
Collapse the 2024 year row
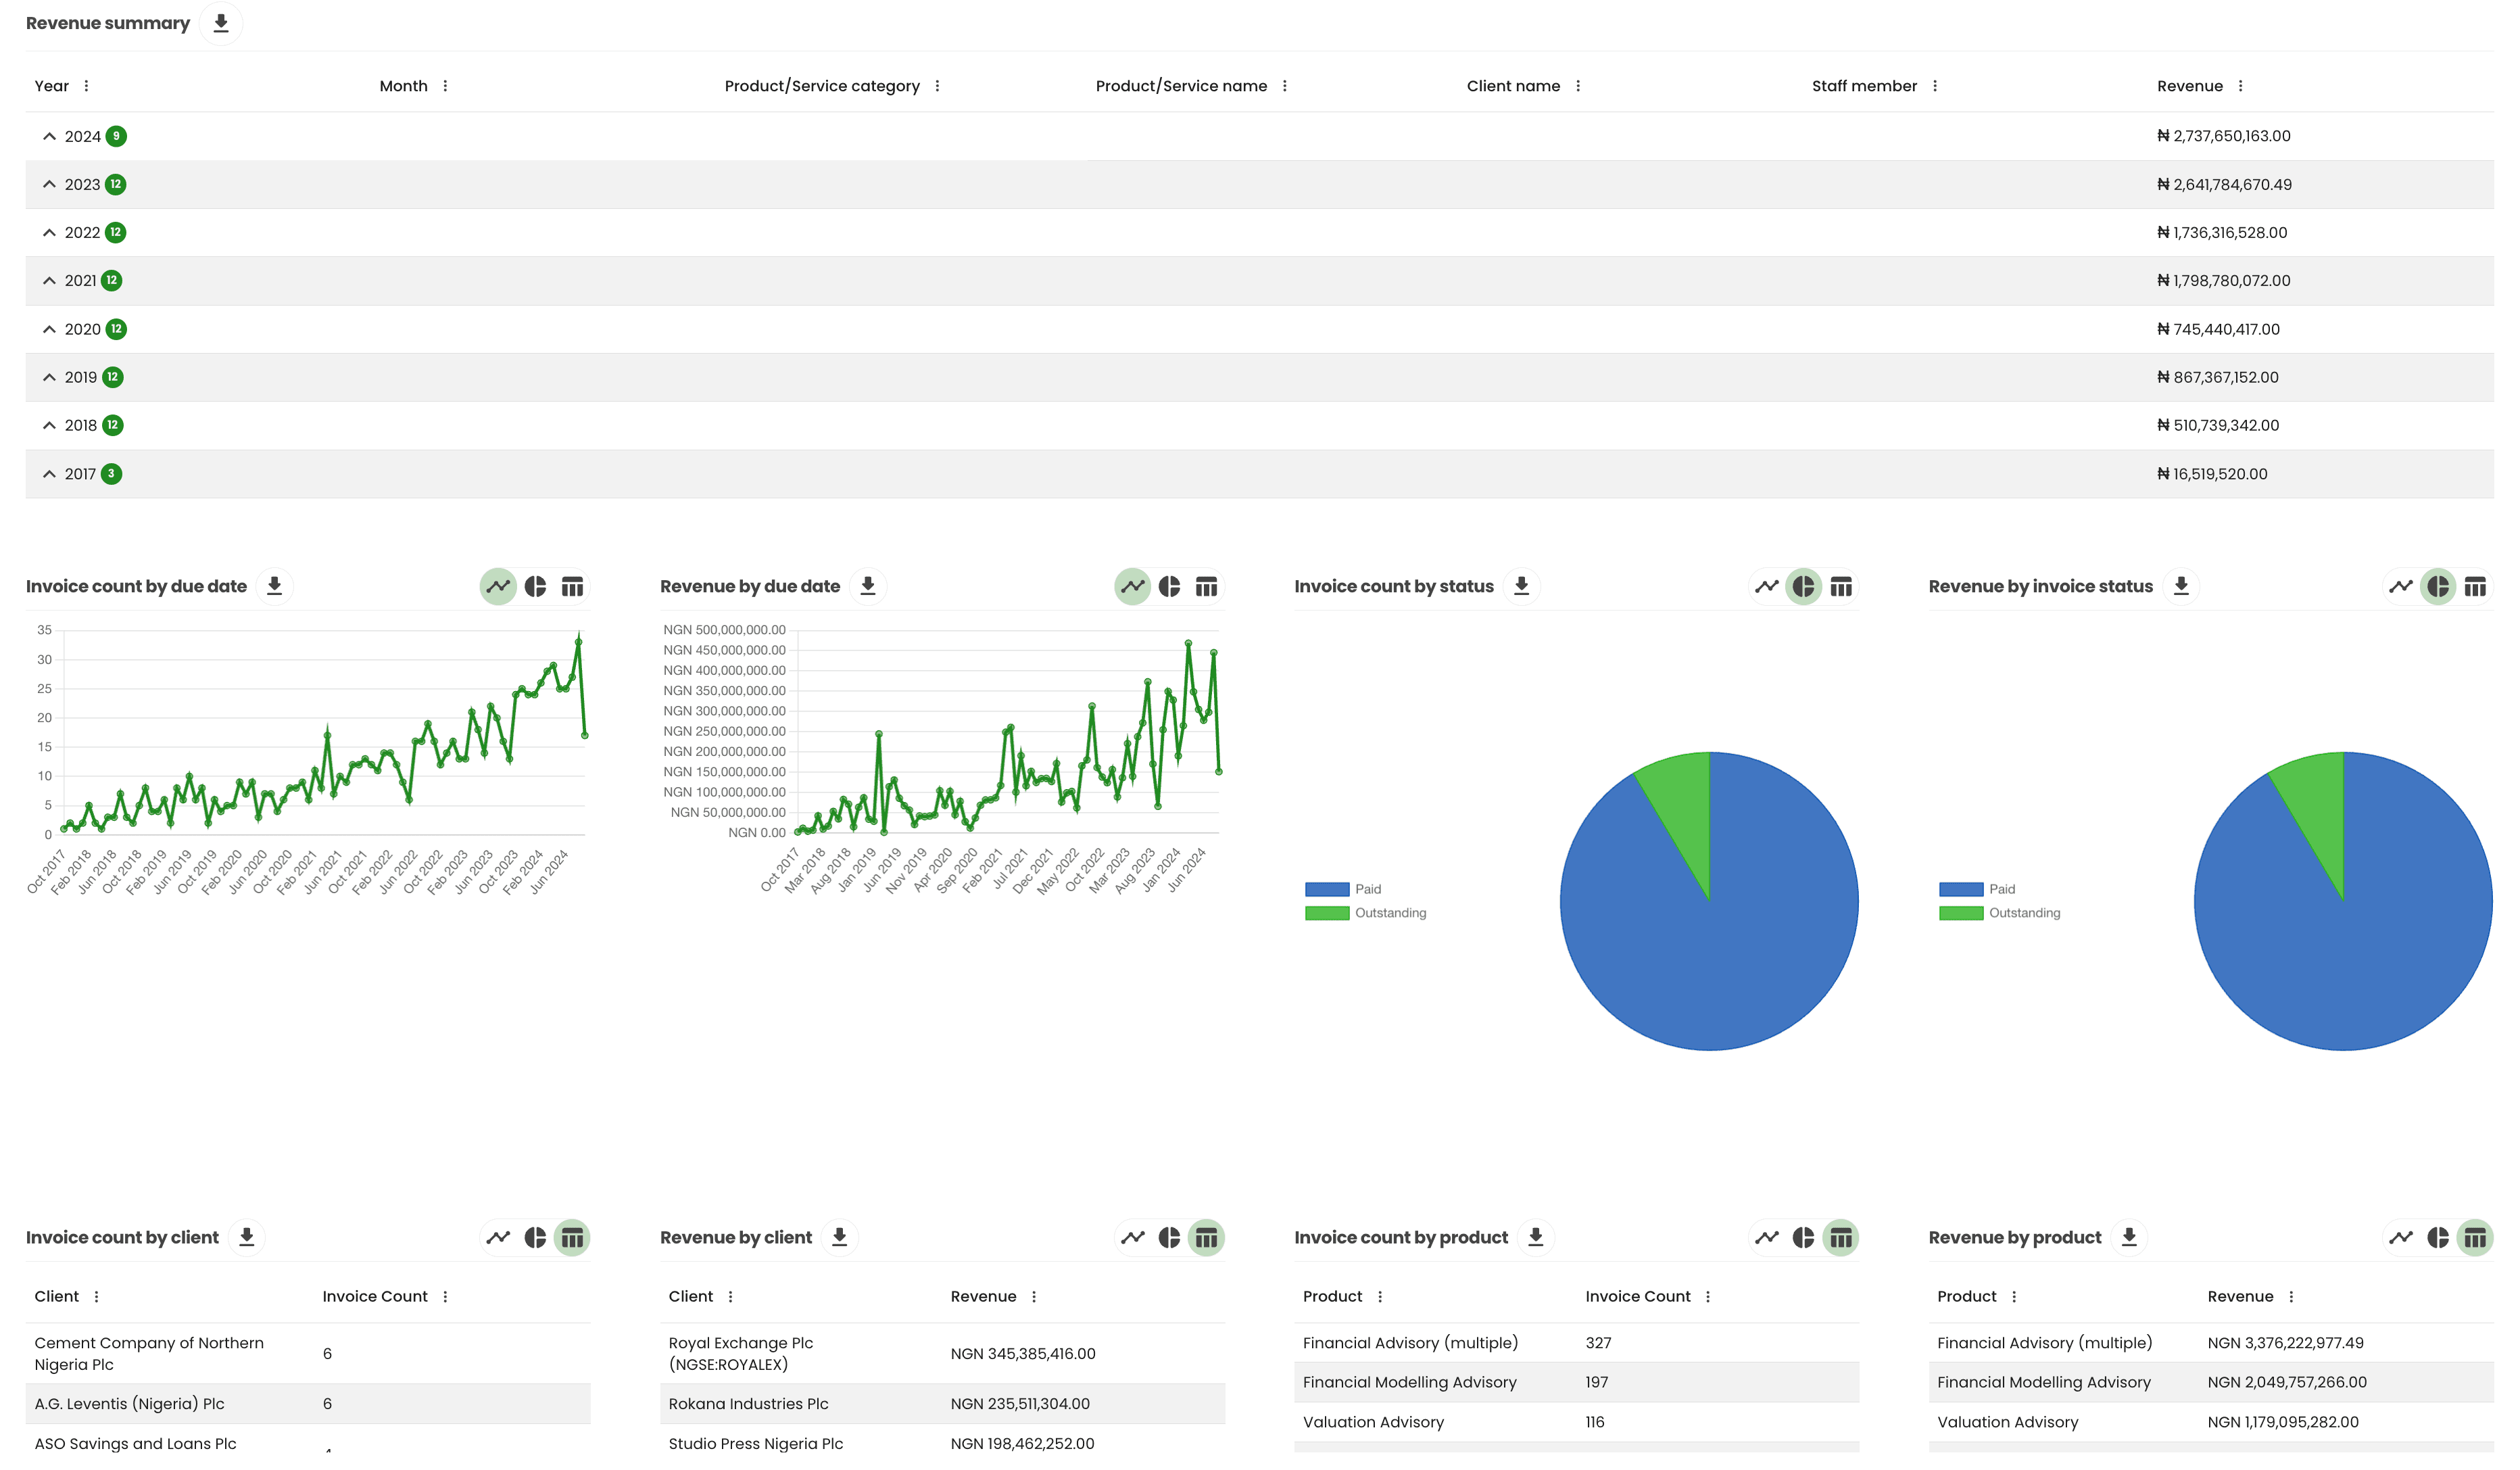pyautogui.click(x=49, y=136)
